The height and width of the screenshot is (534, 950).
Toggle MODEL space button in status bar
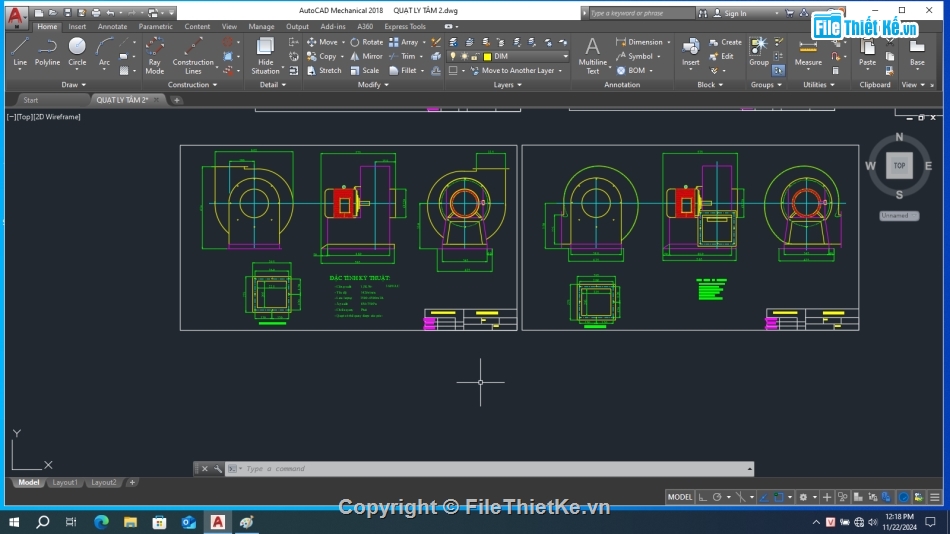pos(679,497)
